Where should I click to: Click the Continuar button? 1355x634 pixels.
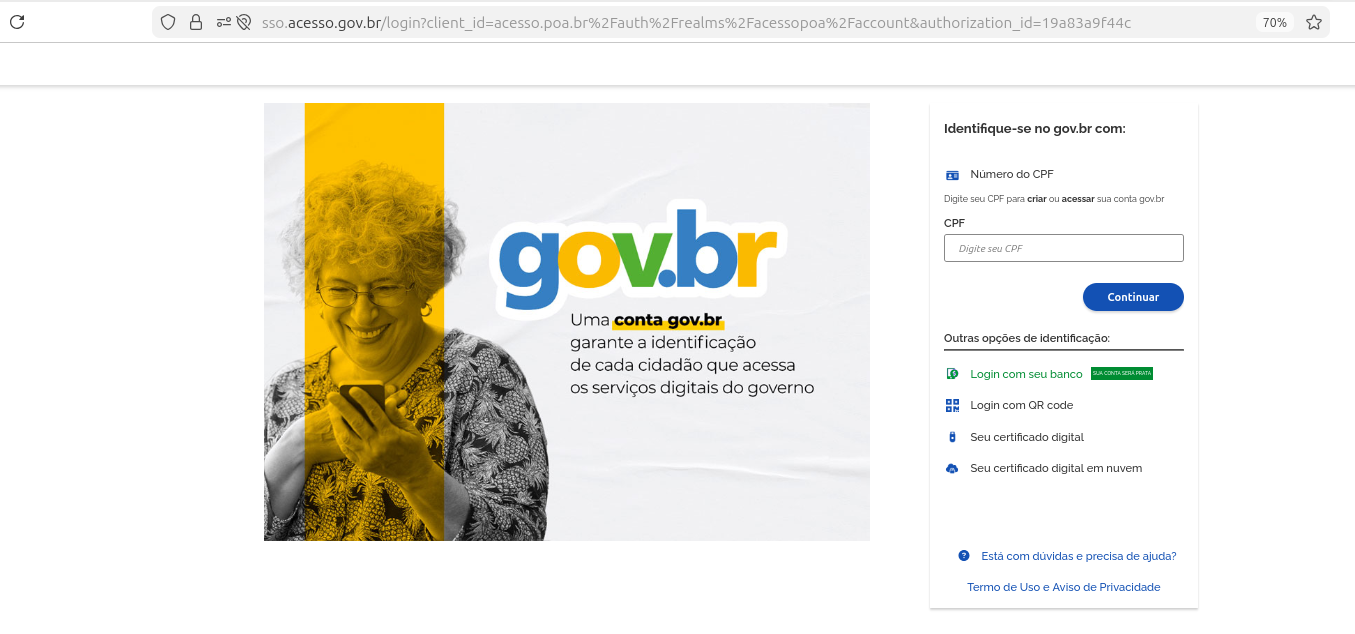tap(1133, 297)
